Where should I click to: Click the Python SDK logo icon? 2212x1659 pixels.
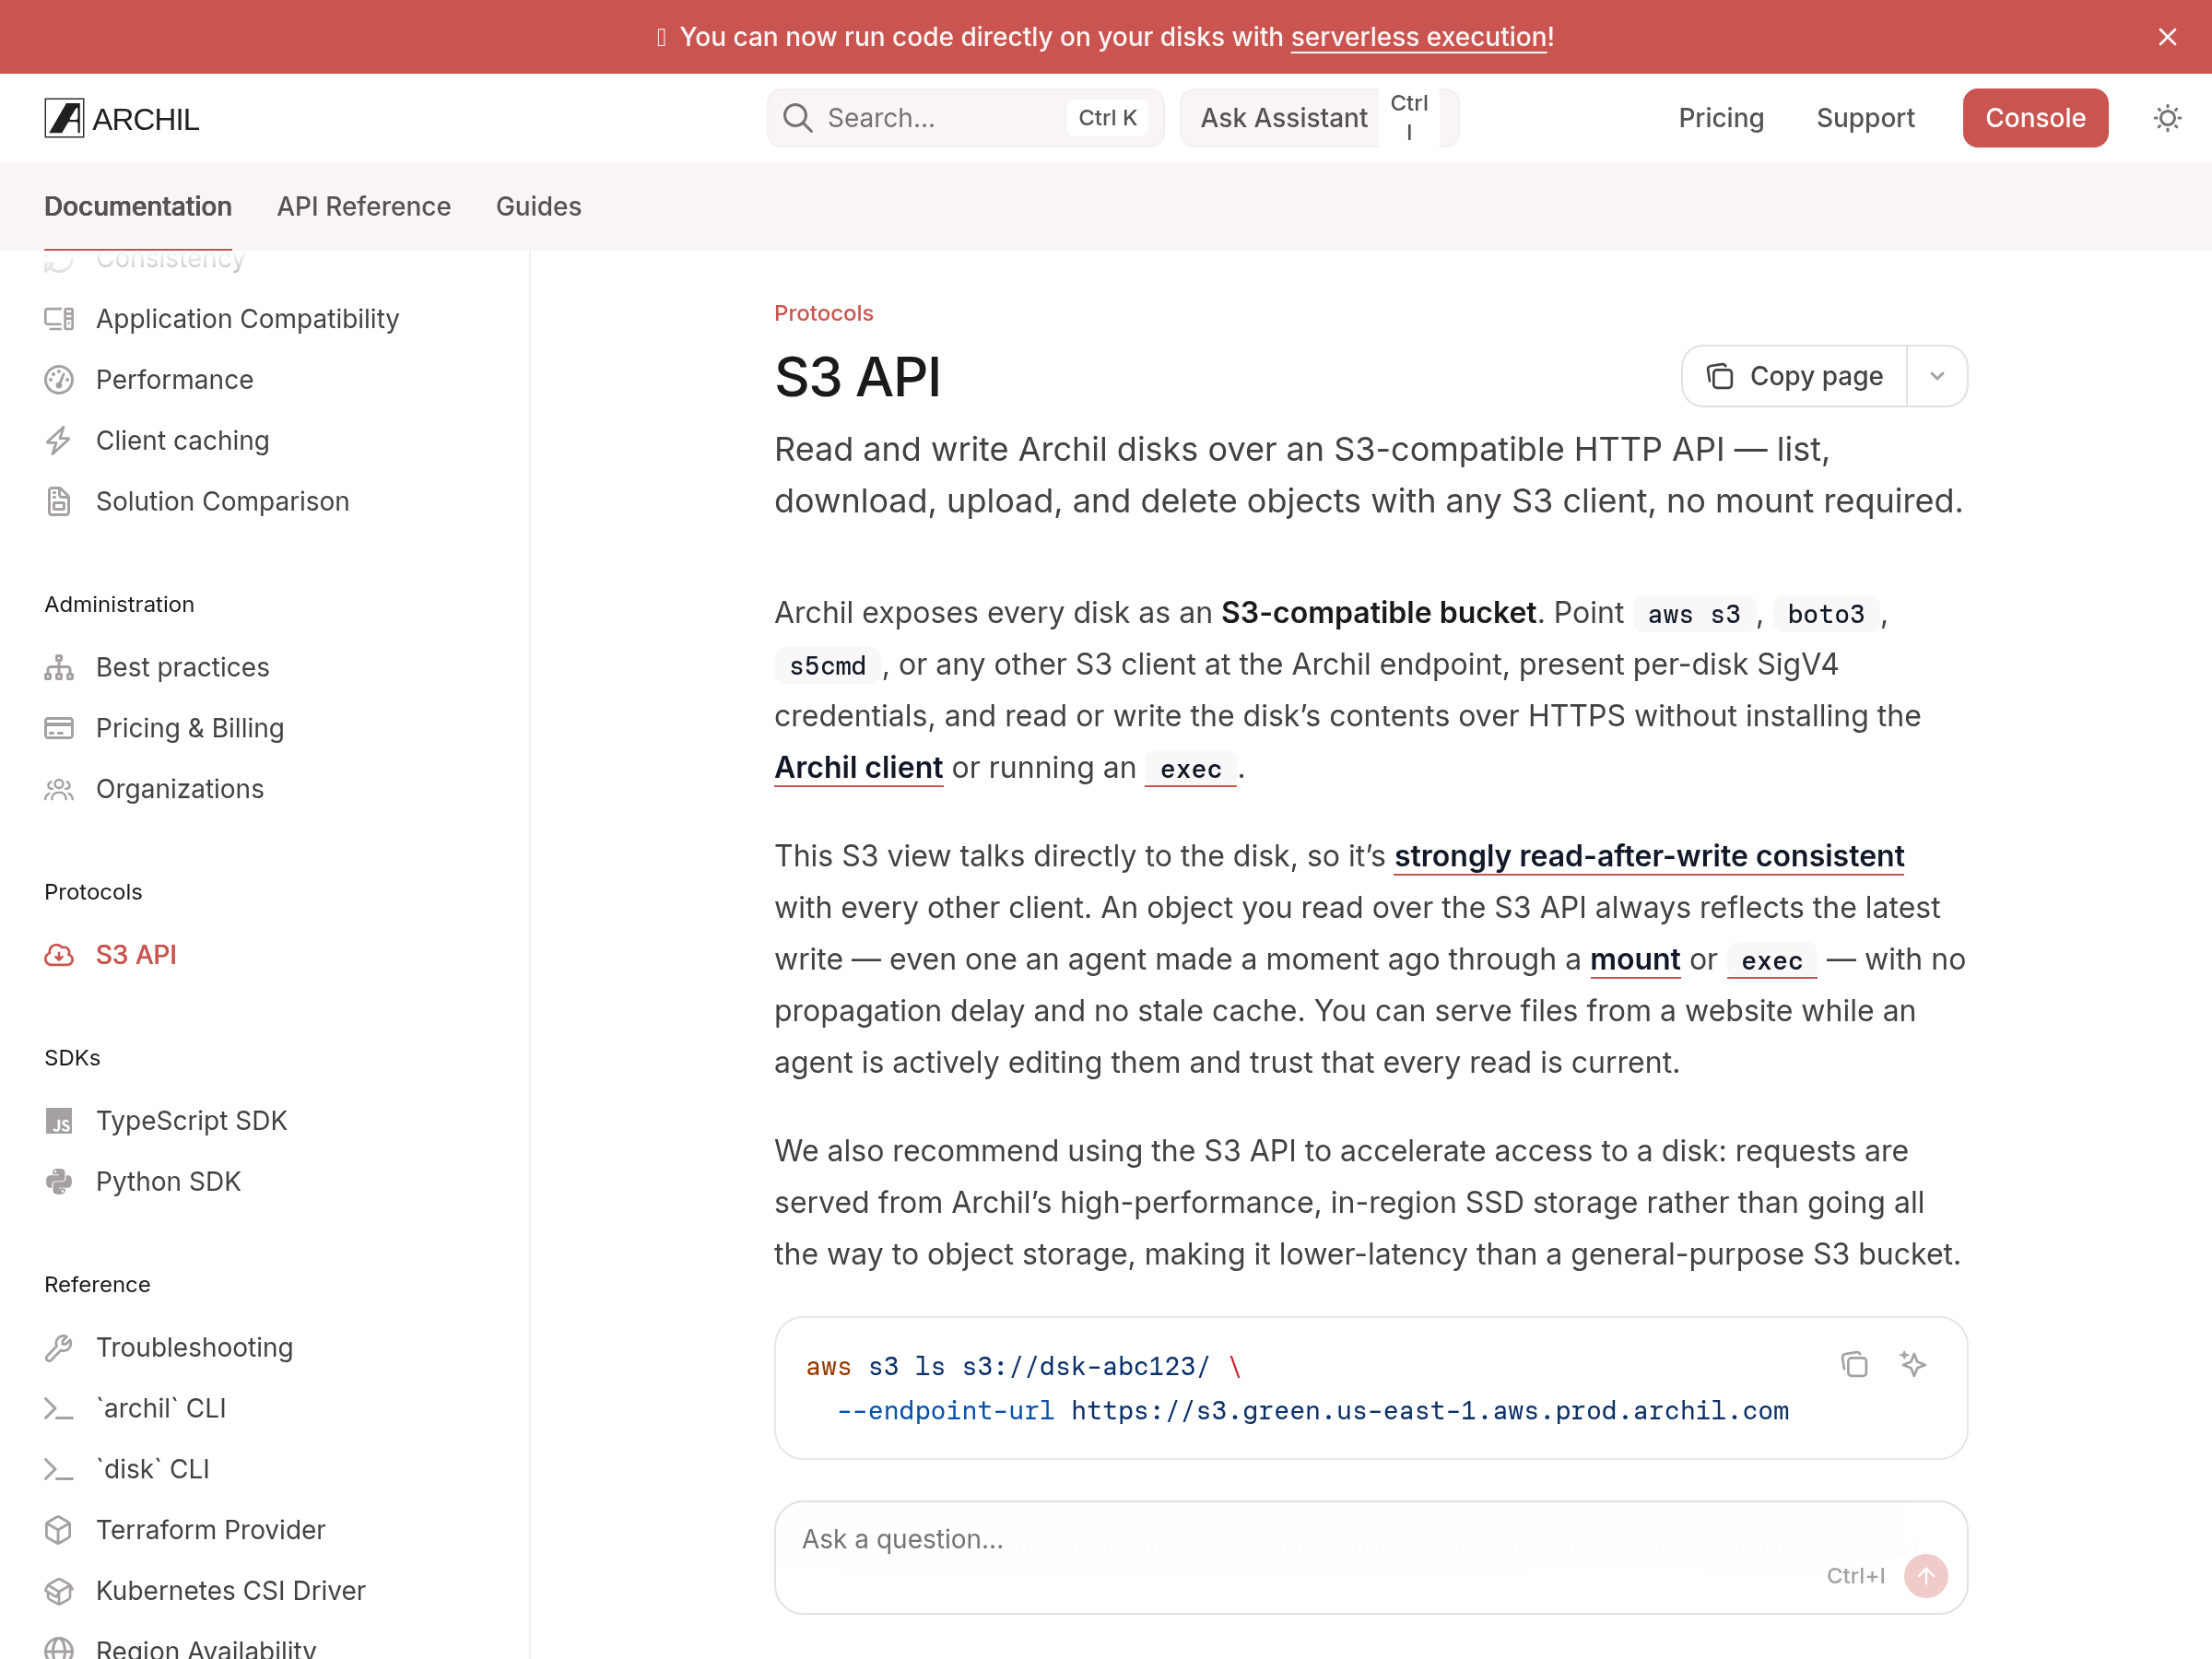(x=59, y=1183)
